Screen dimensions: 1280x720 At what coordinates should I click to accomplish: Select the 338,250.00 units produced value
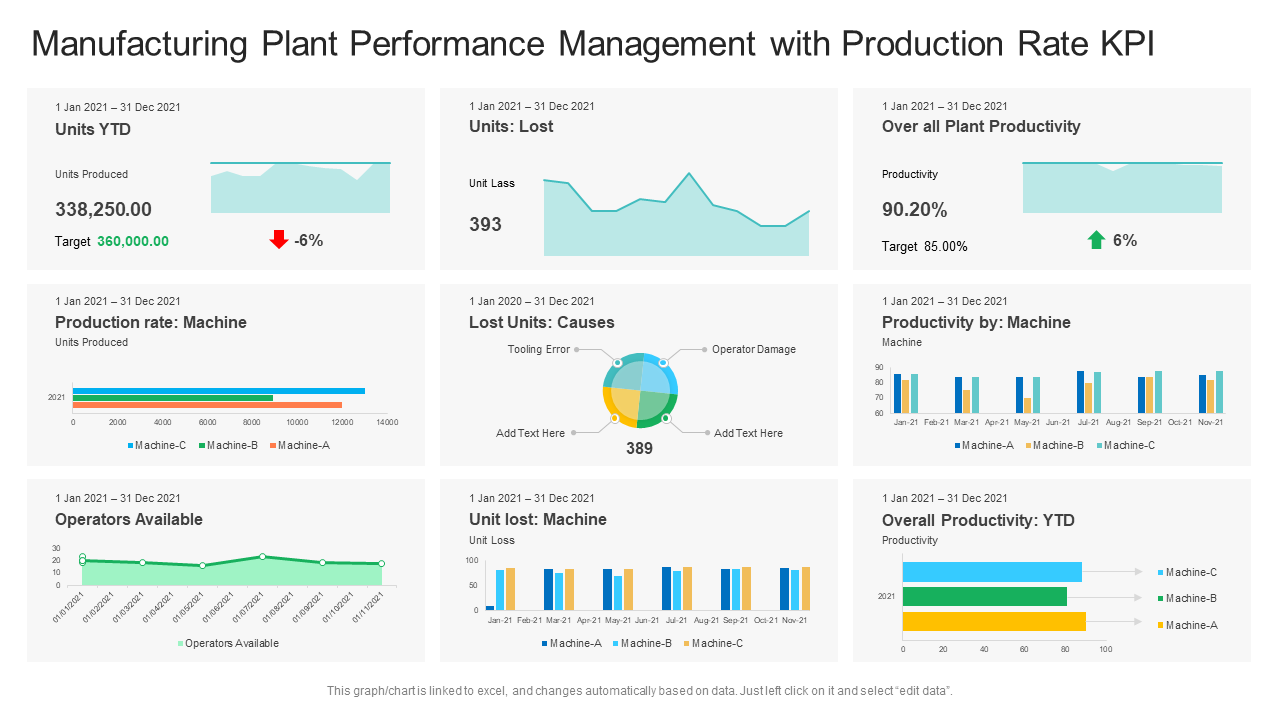pyautogui.click(x=103, y=209)
